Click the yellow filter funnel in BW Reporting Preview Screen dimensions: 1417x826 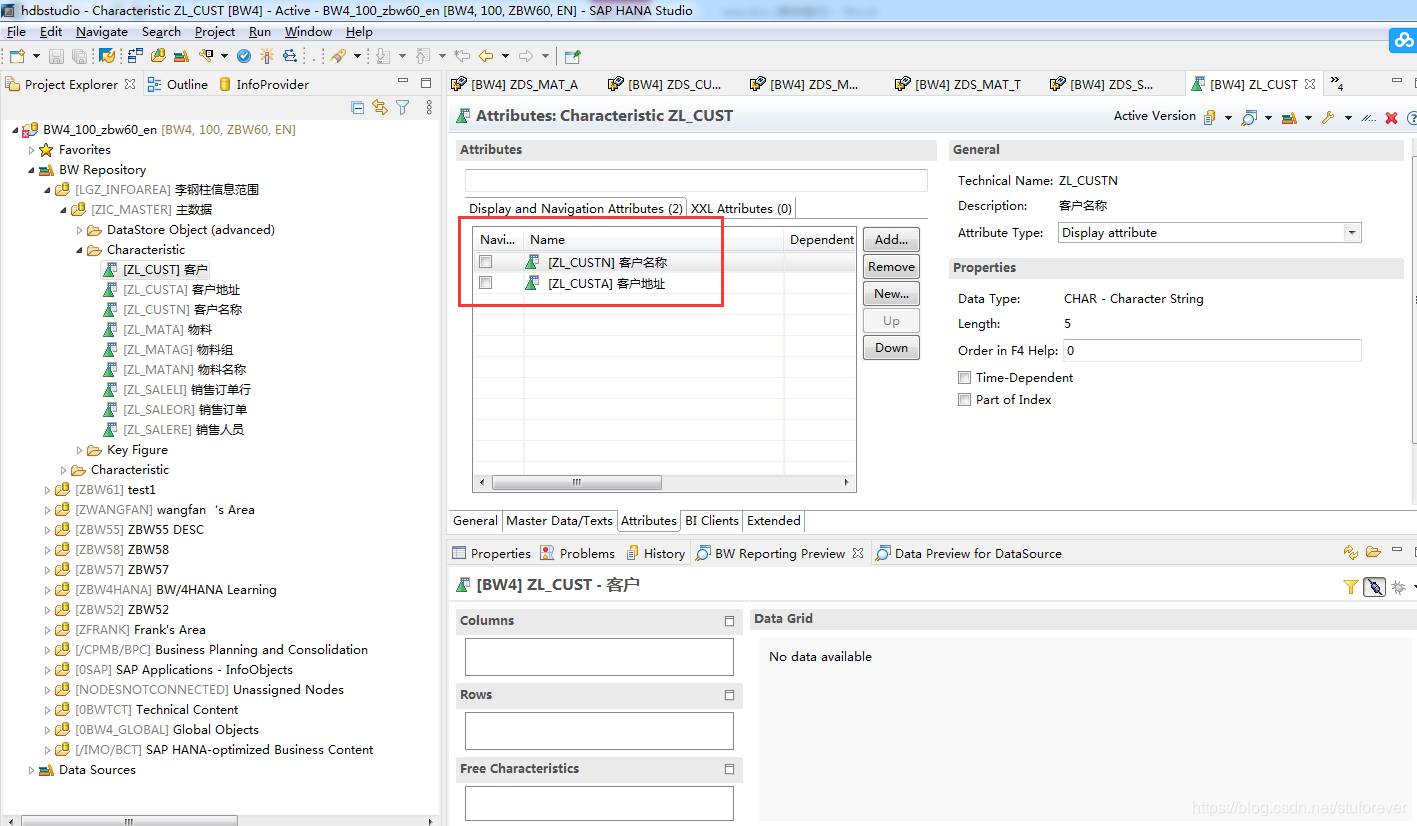(x=1351, y=587)
